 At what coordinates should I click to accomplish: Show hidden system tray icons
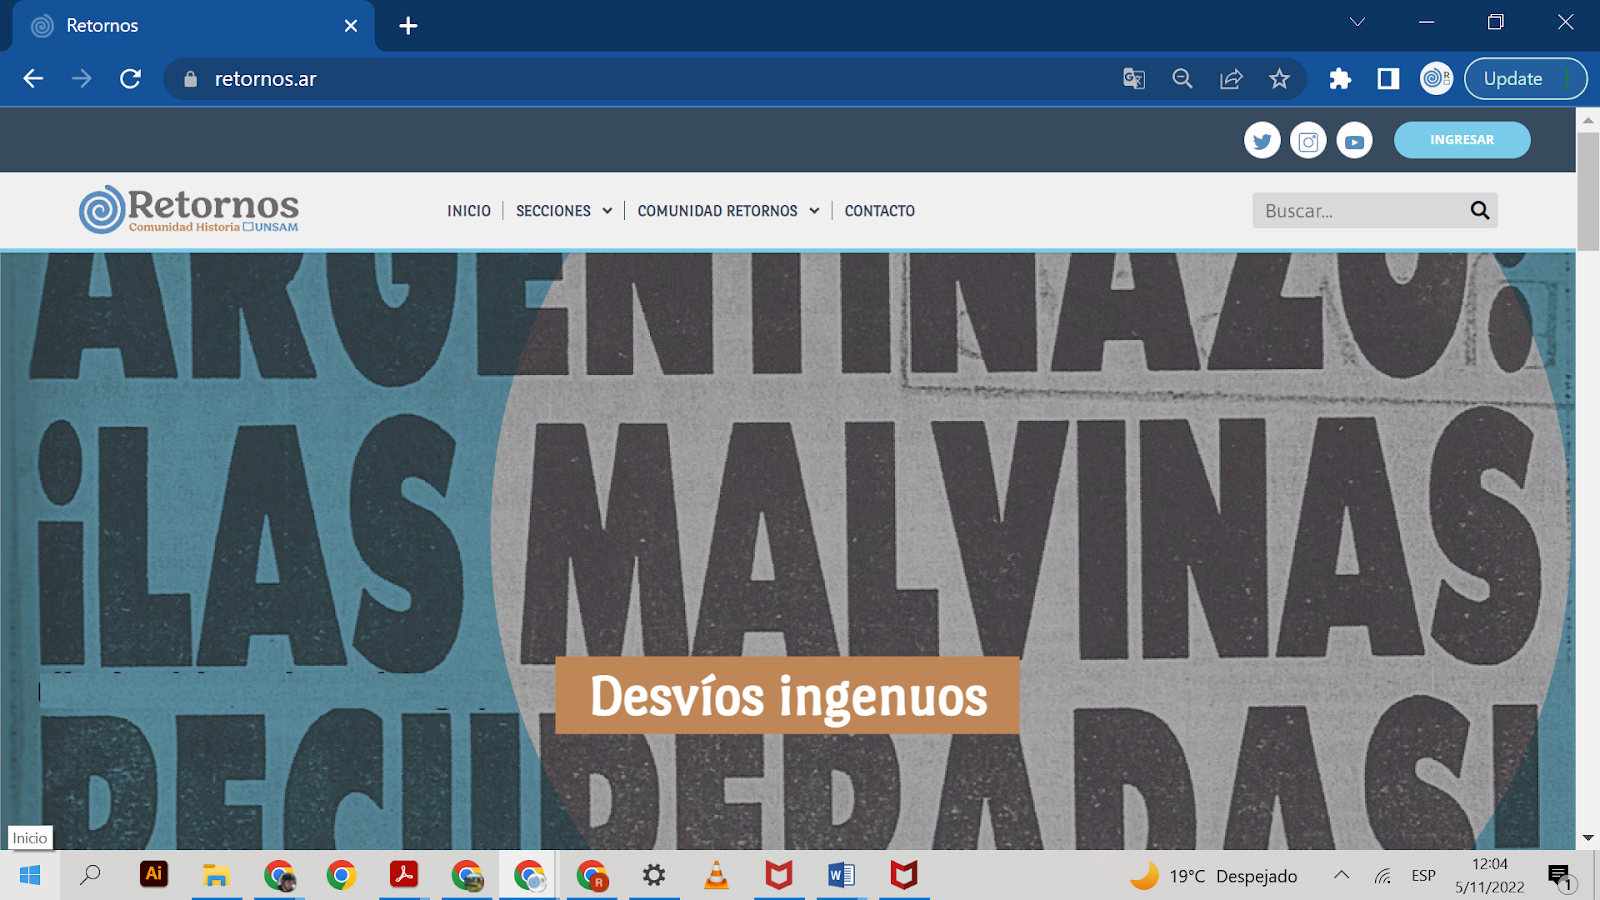1341,875
